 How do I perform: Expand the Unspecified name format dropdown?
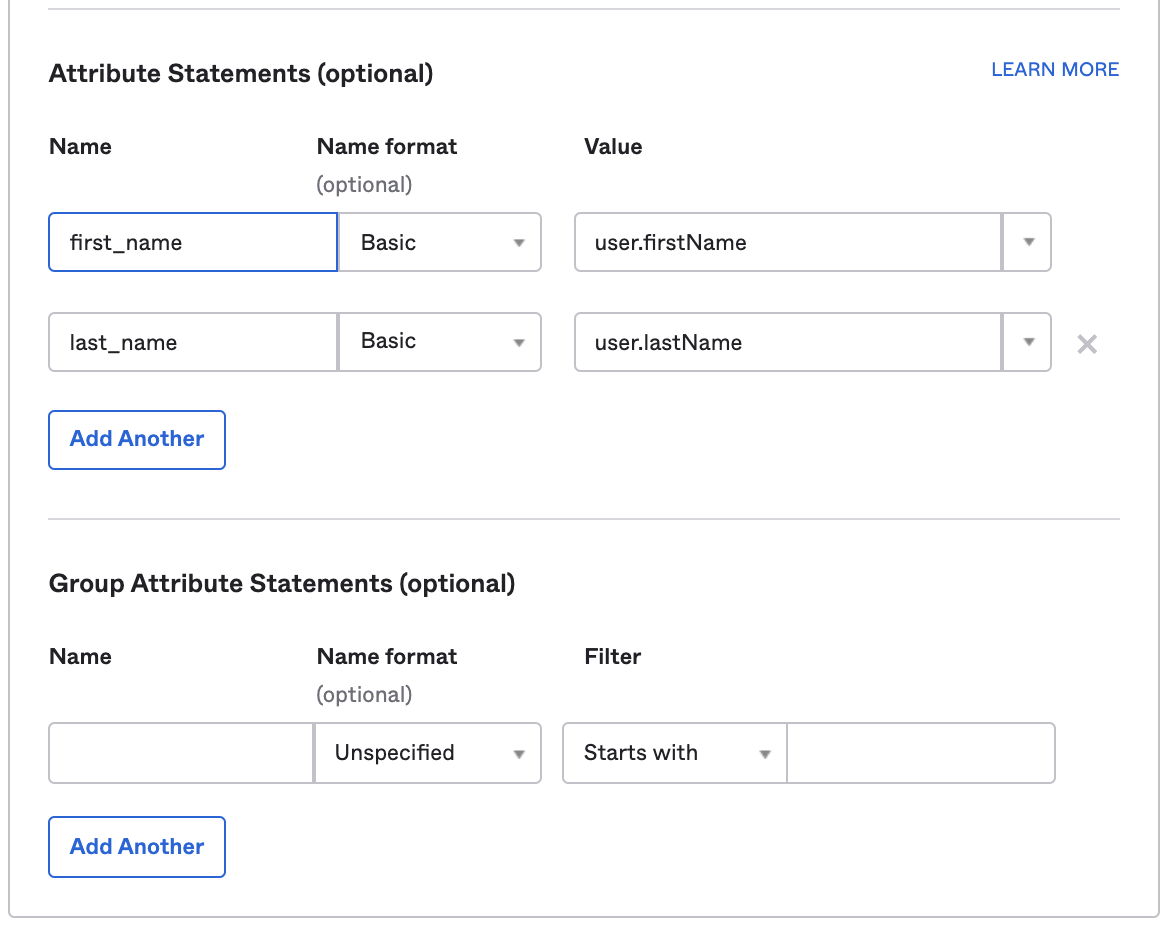(428, 753)
